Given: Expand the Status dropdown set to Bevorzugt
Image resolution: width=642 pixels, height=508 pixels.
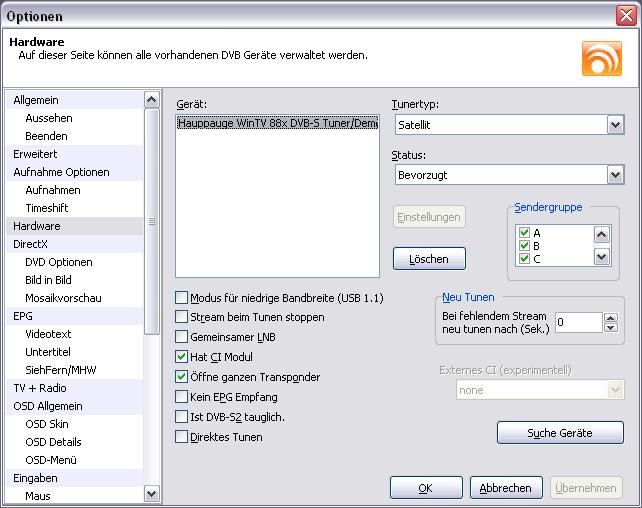Looking at the screenshot, I should click(x=615, y=175).
